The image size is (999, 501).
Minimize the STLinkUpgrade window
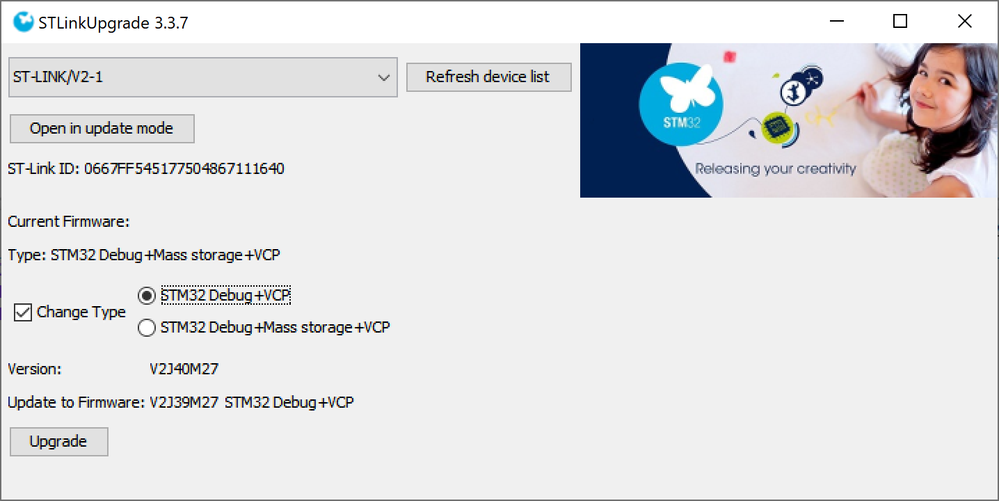coord(837,22)
